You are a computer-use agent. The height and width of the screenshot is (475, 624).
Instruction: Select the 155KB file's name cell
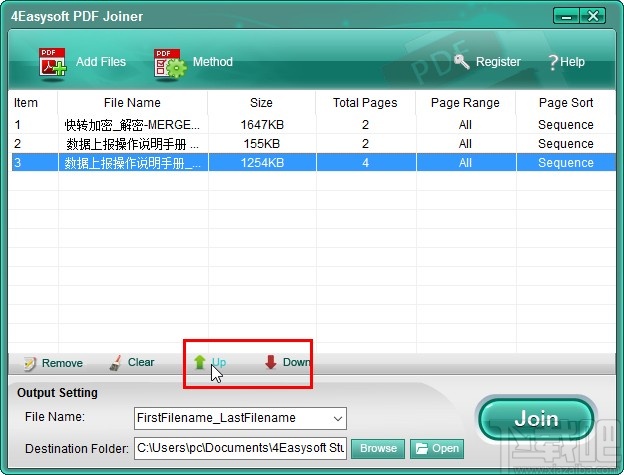point(133,144)
